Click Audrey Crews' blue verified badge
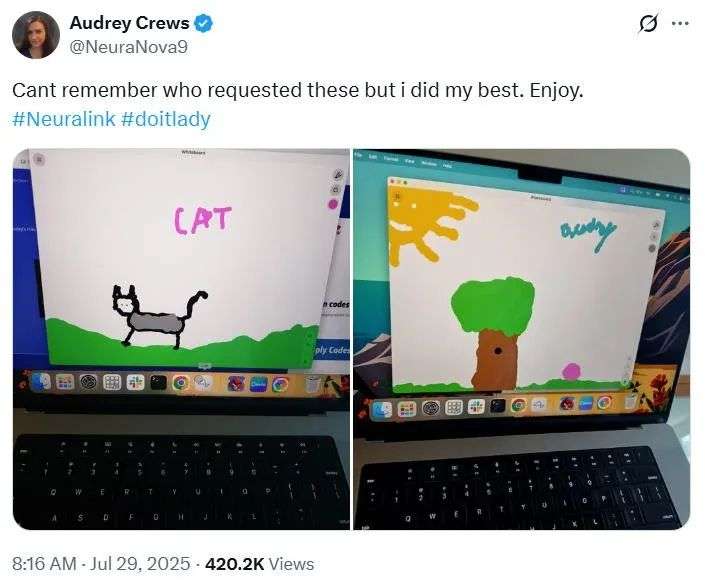The height and width of the screenshot is (582, 705). coord(203,23)
